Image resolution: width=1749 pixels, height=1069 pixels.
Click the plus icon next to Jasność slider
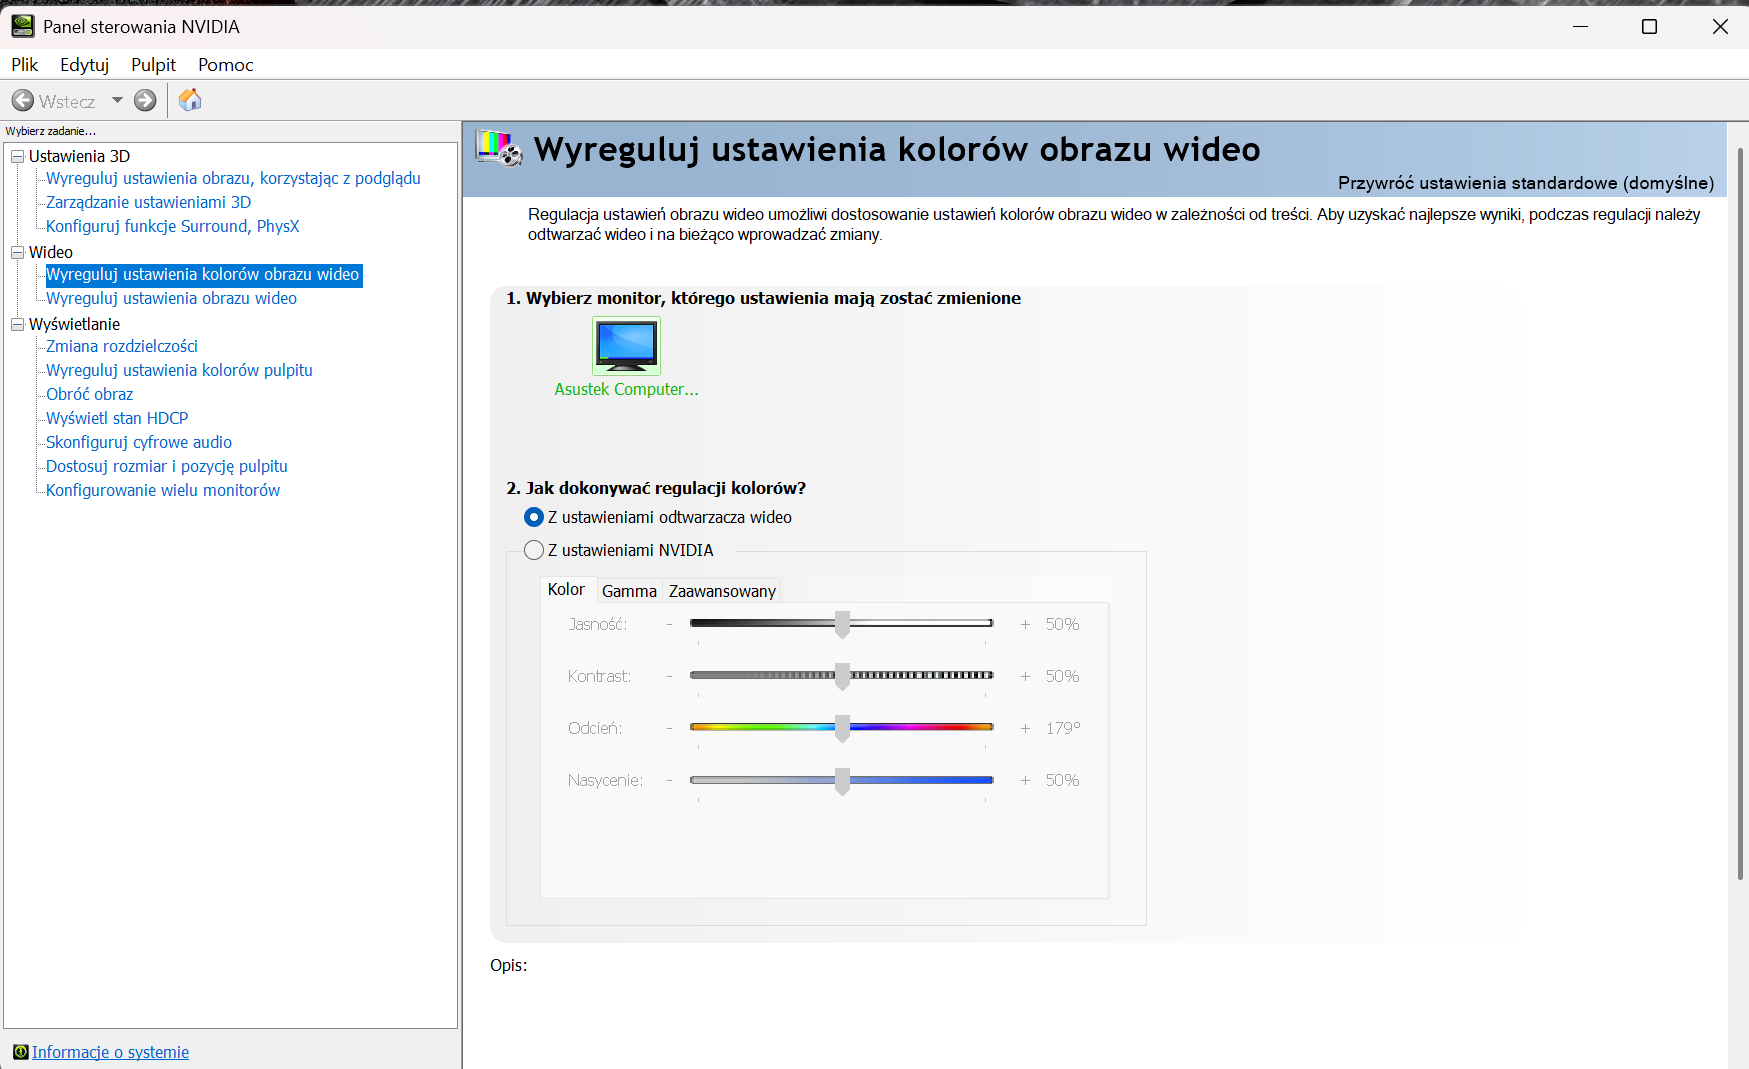1025,624
